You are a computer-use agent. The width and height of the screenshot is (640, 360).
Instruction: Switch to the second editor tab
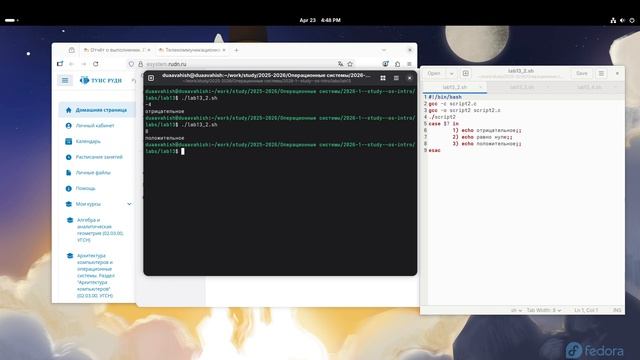522,87
